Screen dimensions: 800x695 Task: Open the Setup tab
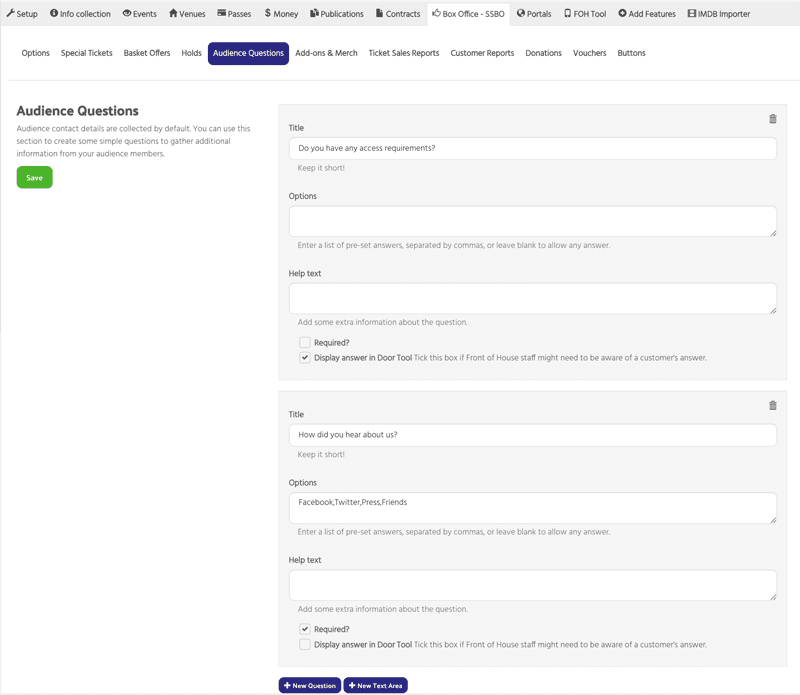point(22,14)
